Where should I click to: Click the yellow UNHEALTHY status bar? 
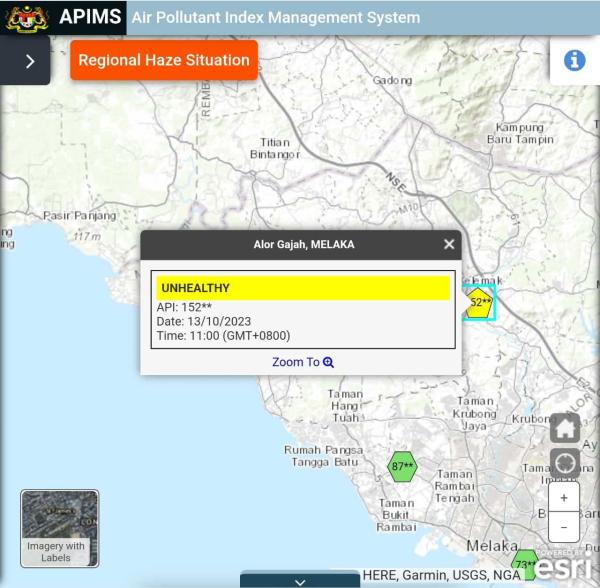click(x=302, y=288)
